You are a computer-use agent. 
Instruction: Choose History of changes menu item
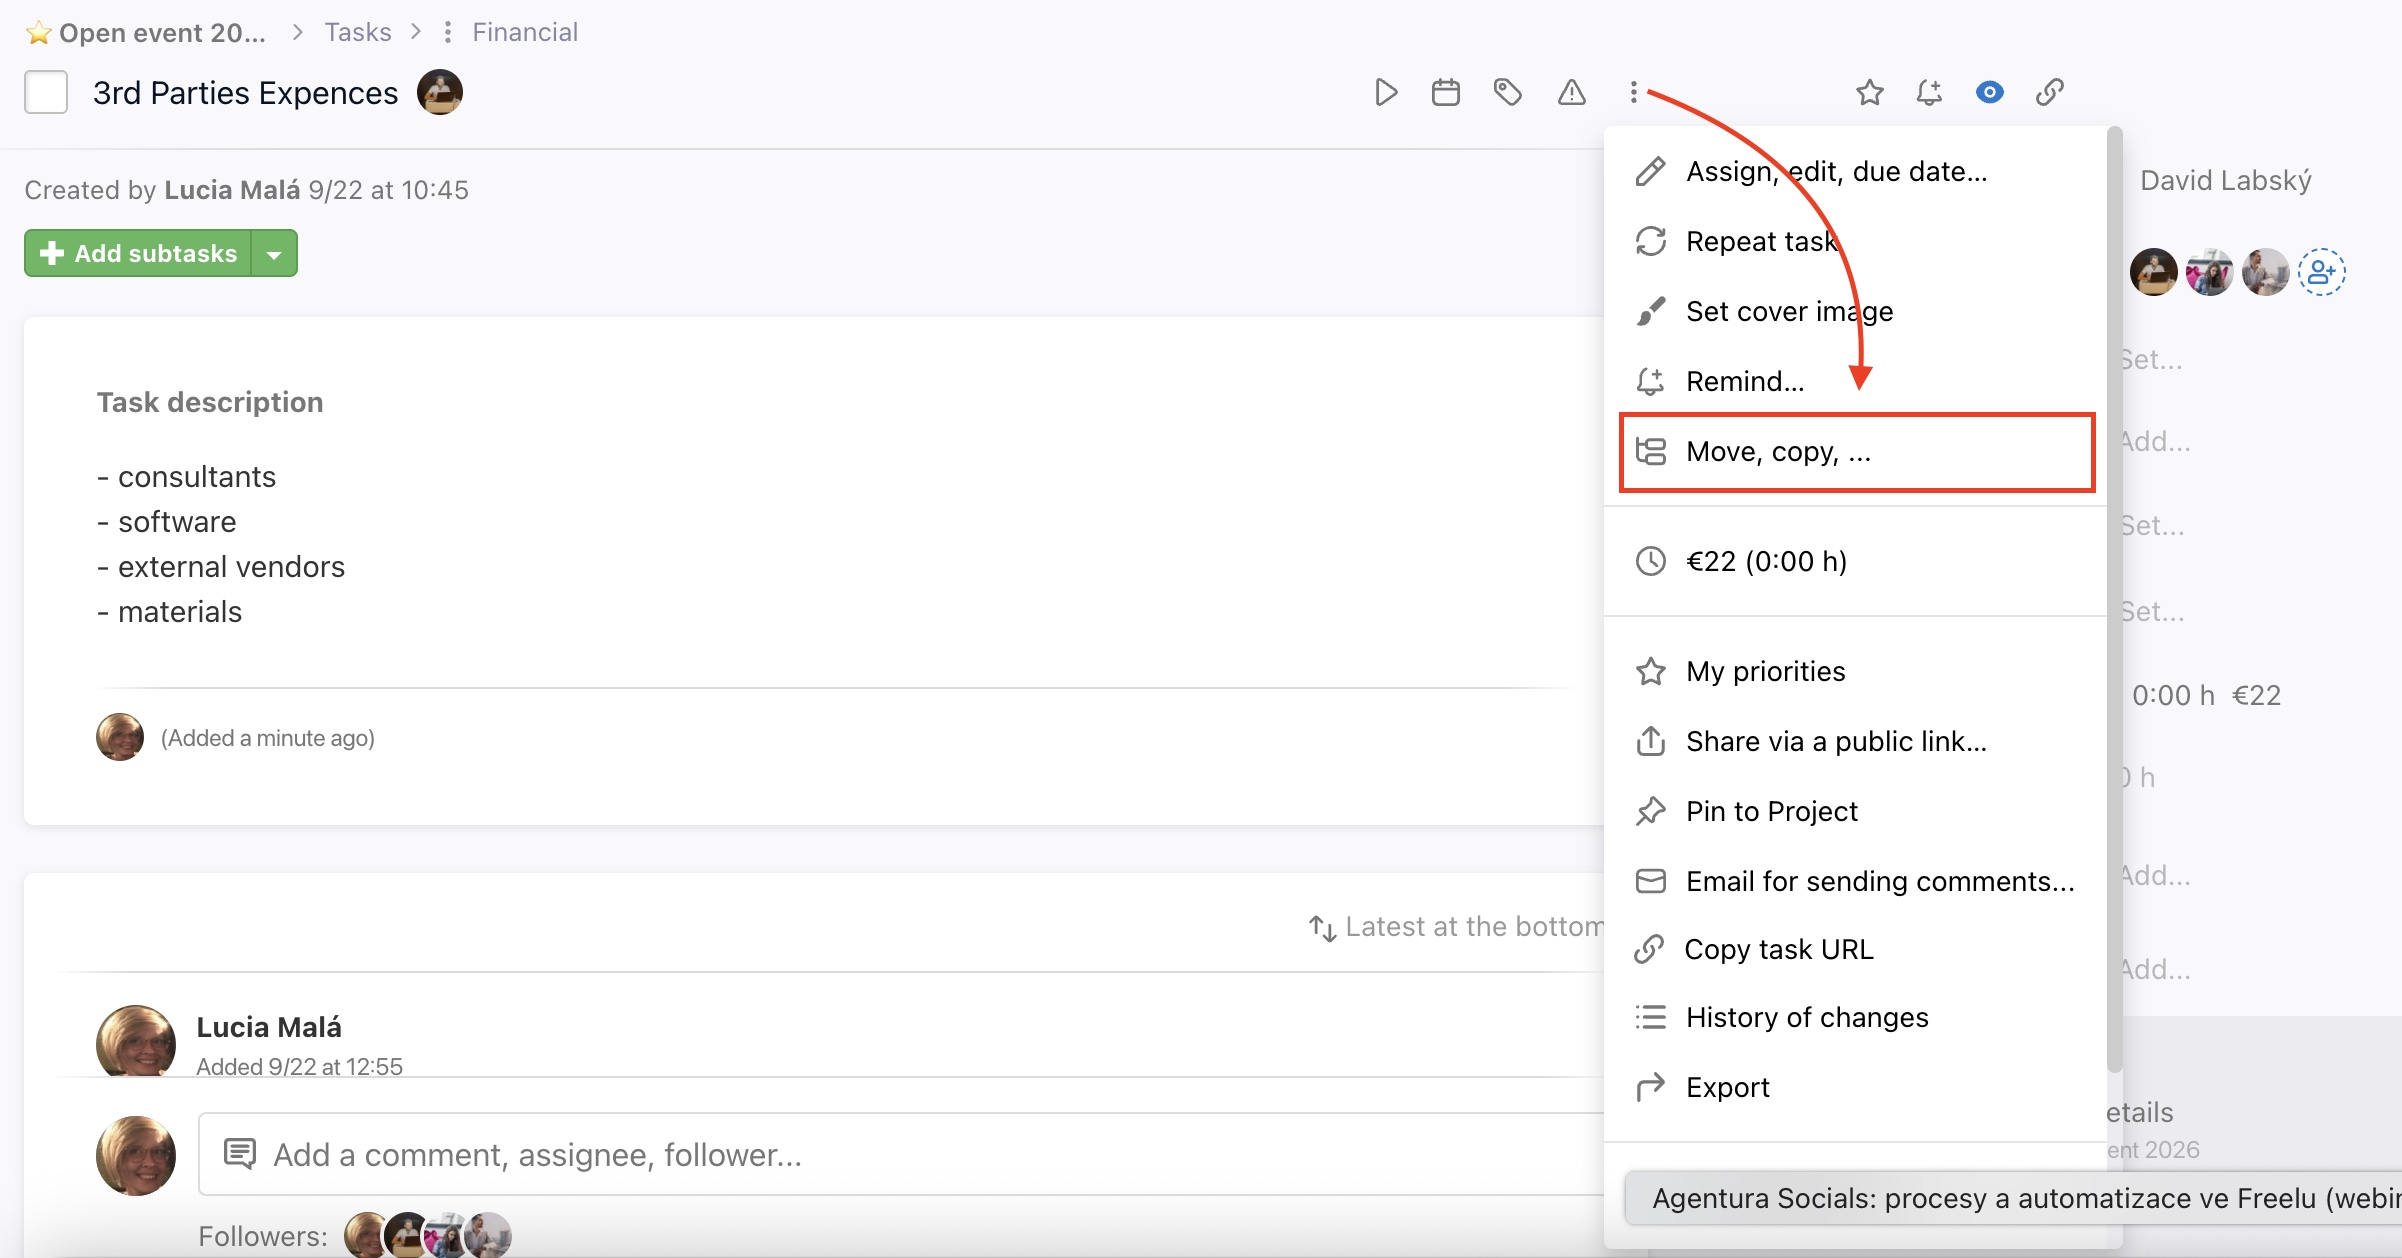tap(1806, 1017)
